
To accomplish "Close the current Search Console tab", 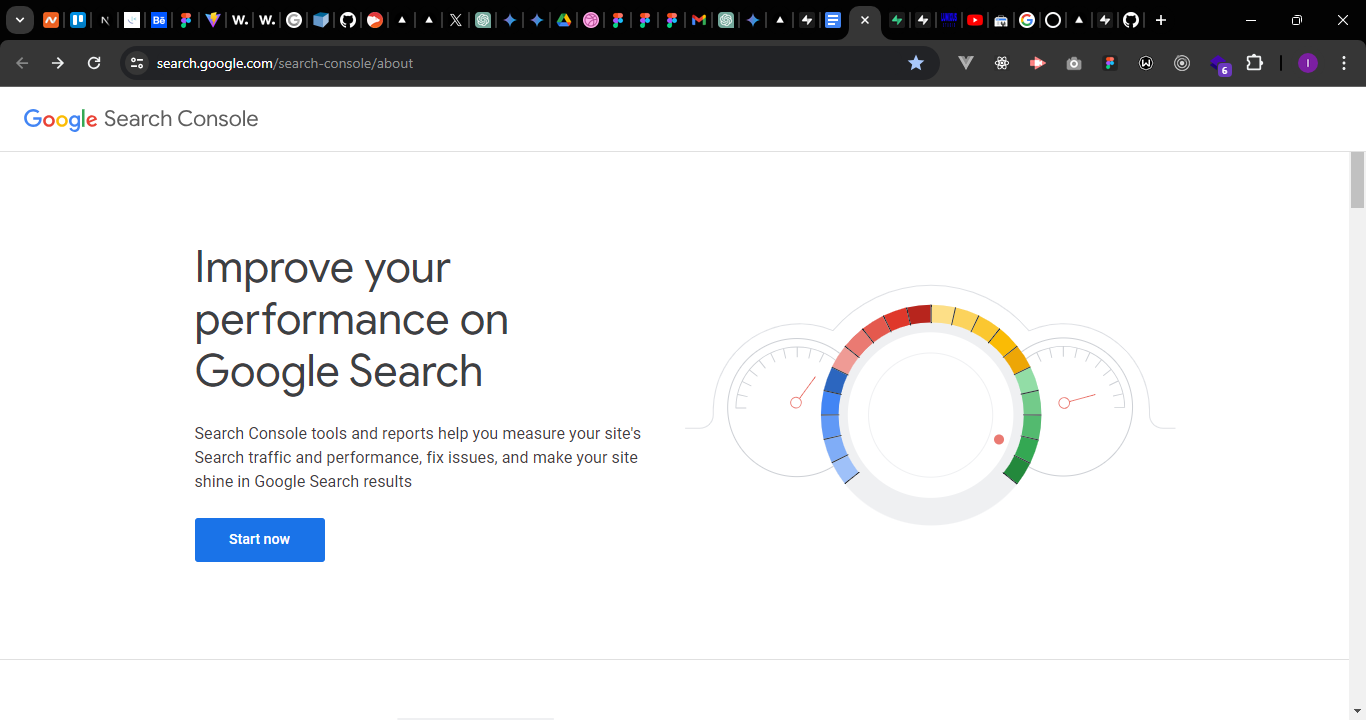I will pos(865,20).
